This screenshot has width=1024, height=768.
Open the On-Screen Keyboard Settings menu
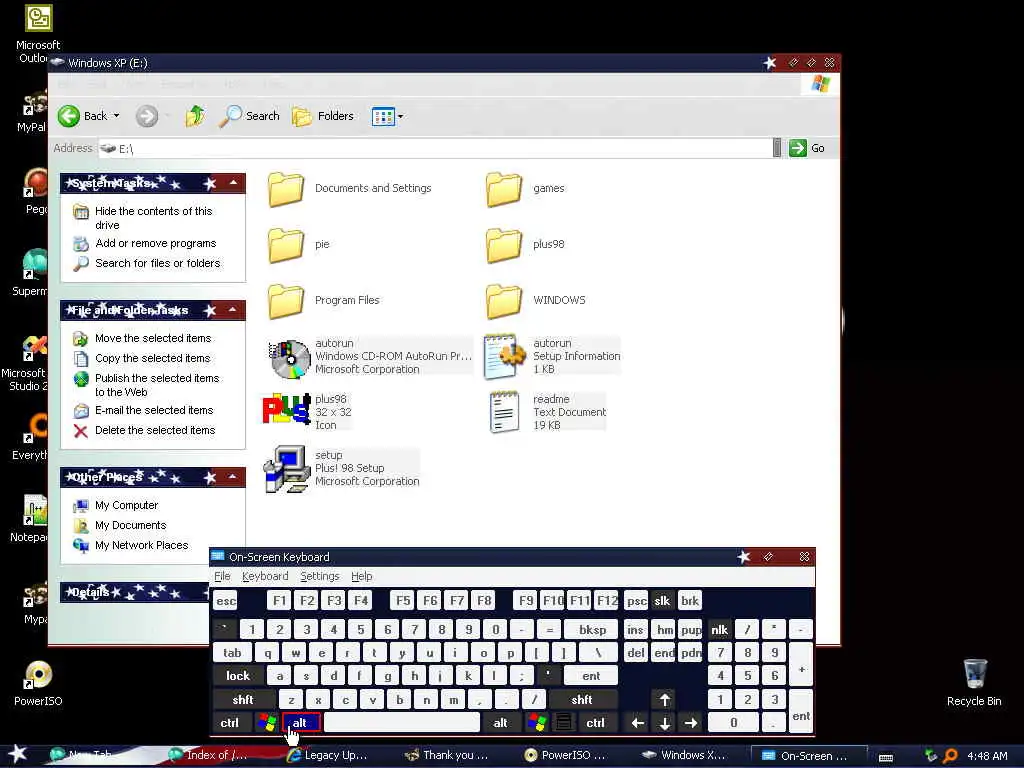pos(319,576)
